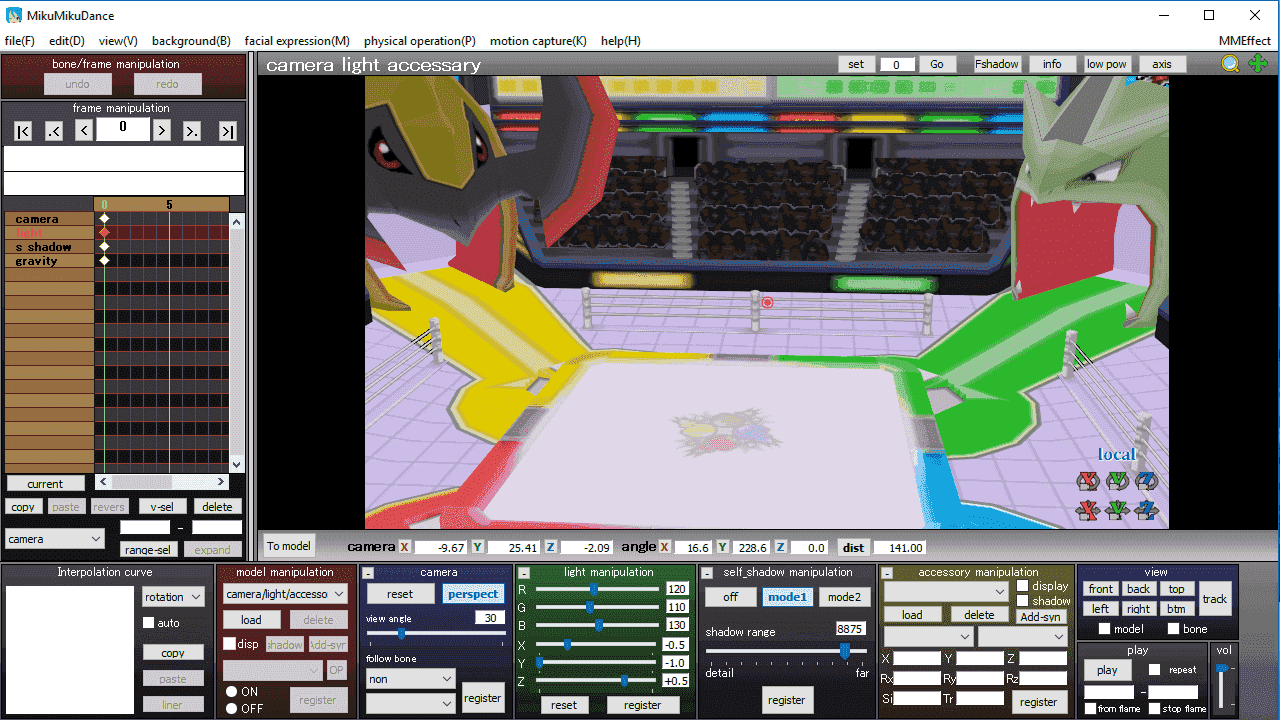Click the To model button
The image size is (1280, 720).
pyautogui.click(x=288, y=546)
